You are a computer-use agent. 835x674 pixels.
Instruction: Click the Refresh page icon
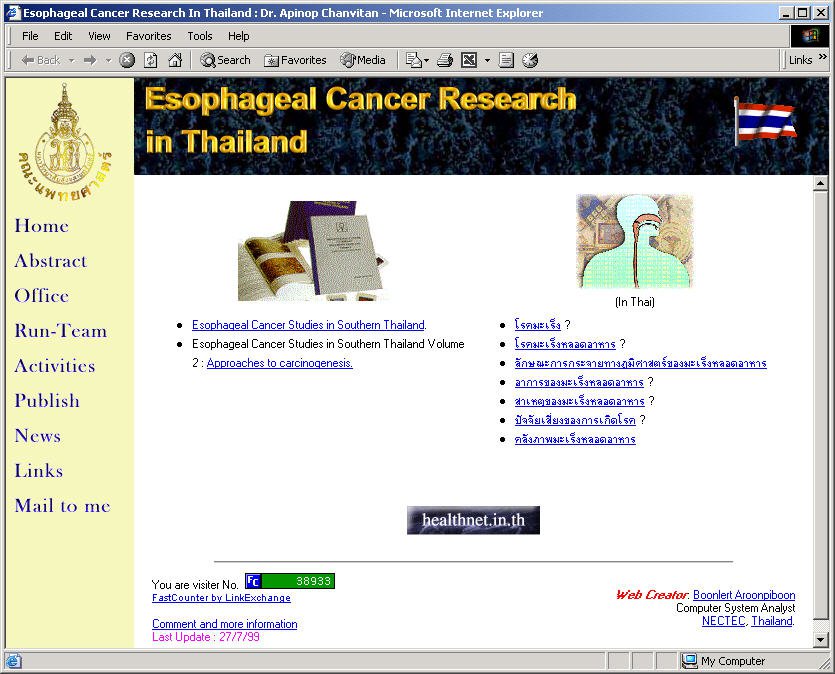point(151,60)
